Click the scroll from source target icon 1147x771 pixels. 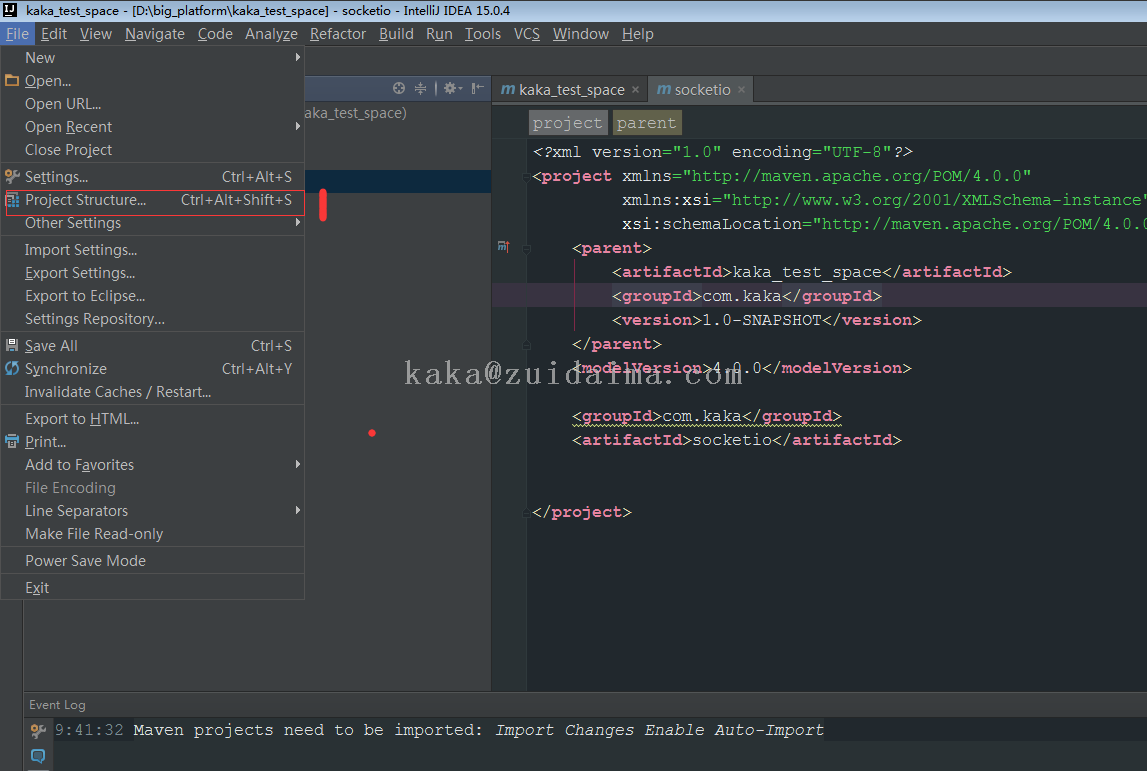coord(399,89)
